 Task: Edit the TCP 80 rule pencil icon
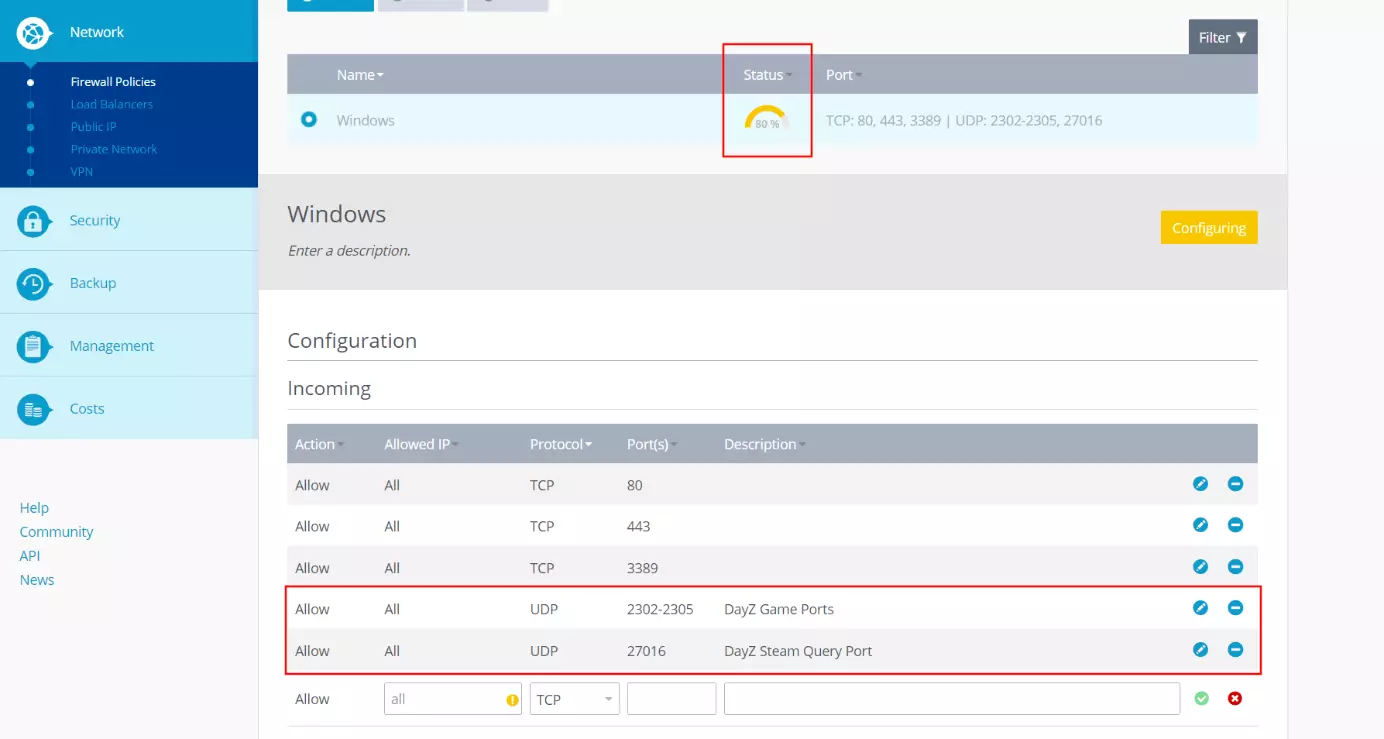coord(1201,484)
